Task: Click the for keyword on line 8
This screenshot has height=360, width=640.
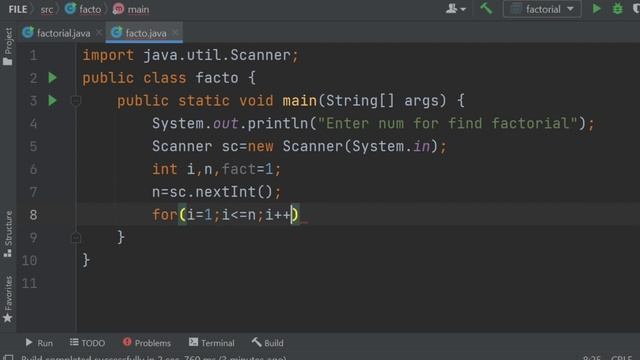Action: [165, 215]
